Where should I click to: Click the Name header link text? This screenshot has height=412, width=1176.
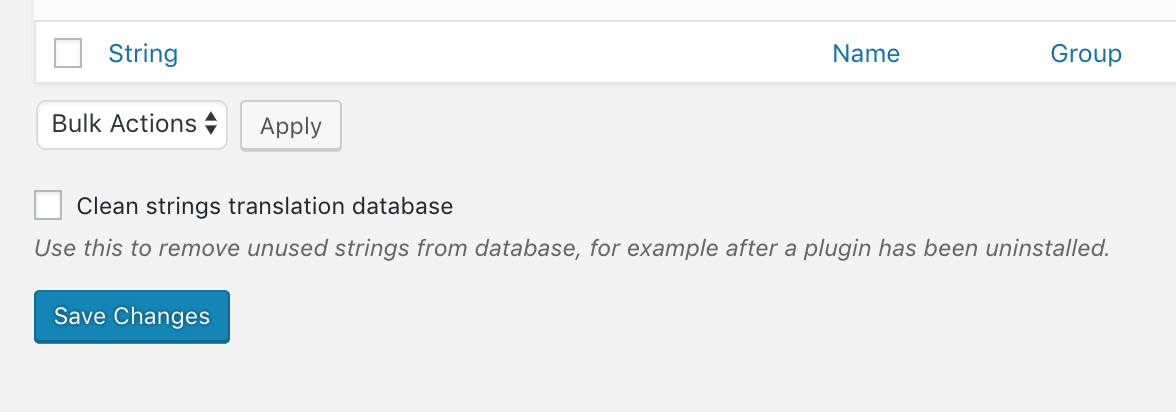pyautogui.click(x=866, y=53)
